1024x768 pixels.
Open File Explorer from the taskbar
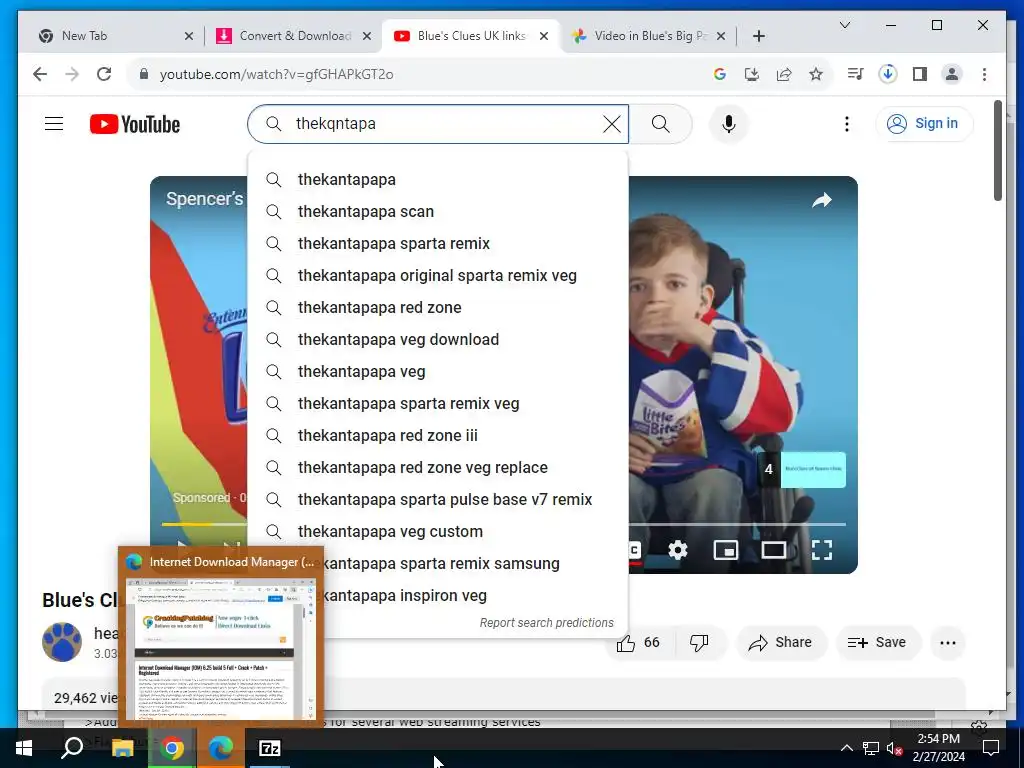coord(122,748)
